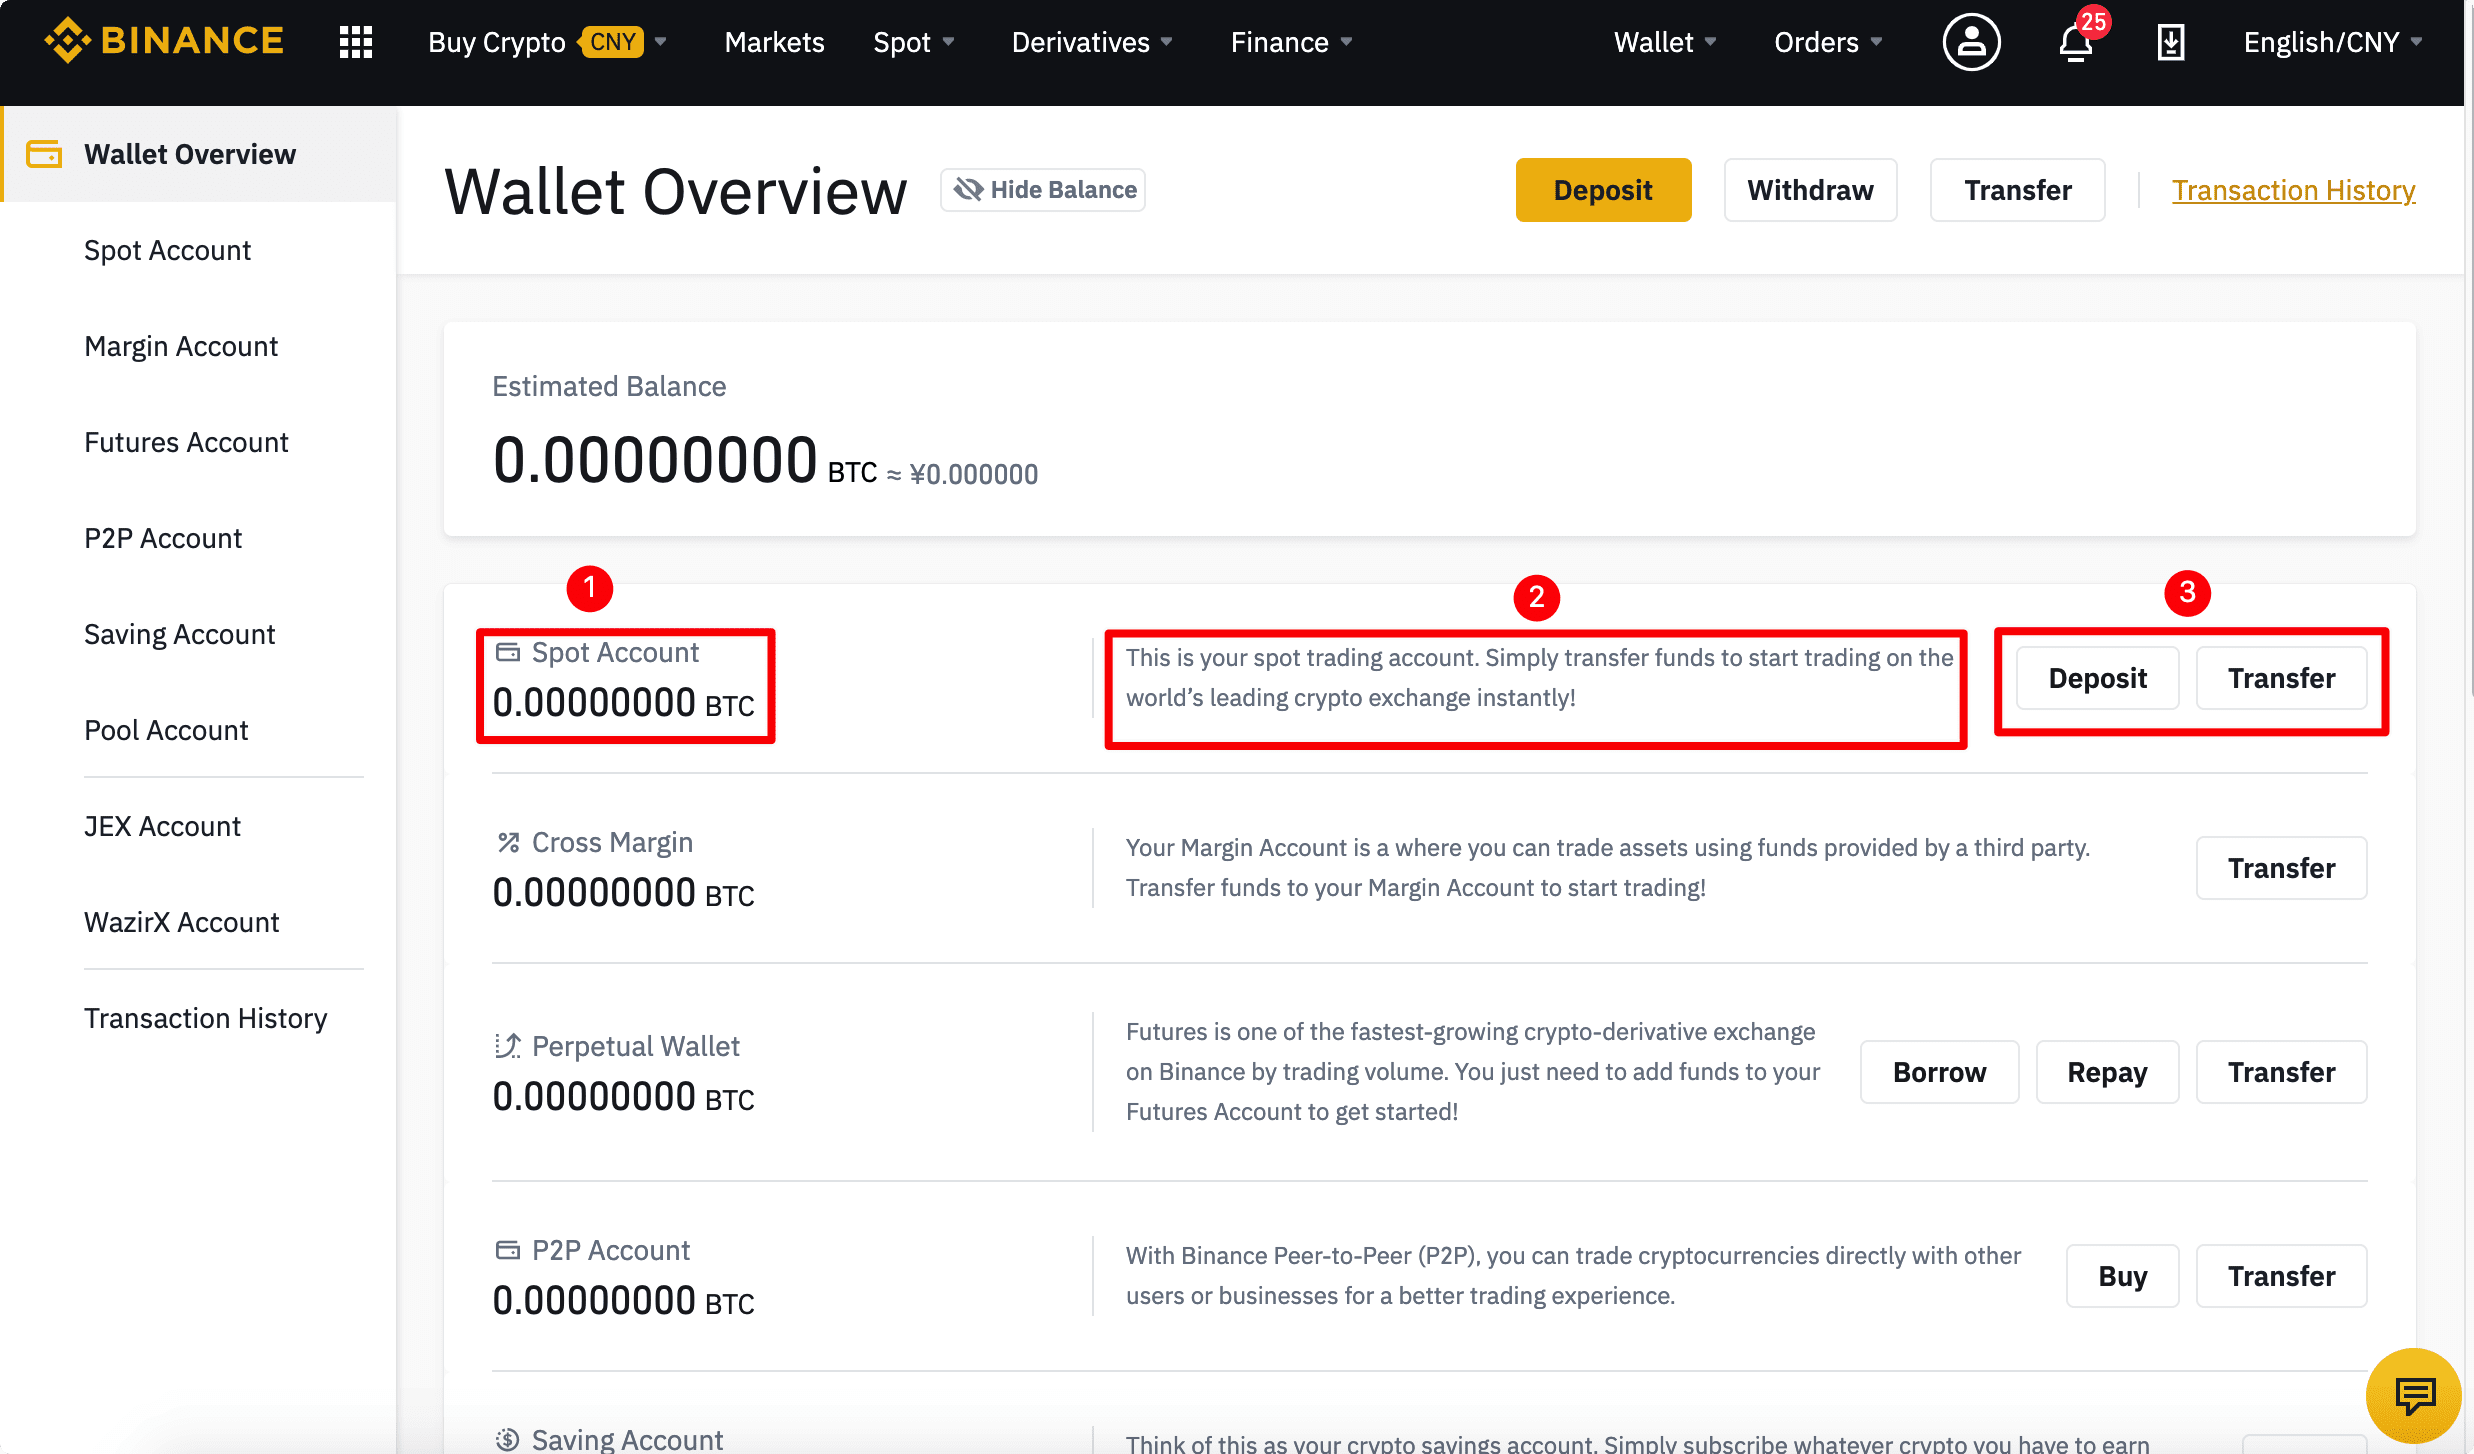
Task: Click the ¥0.000000 converted balance
Action: tap(973, 474)
